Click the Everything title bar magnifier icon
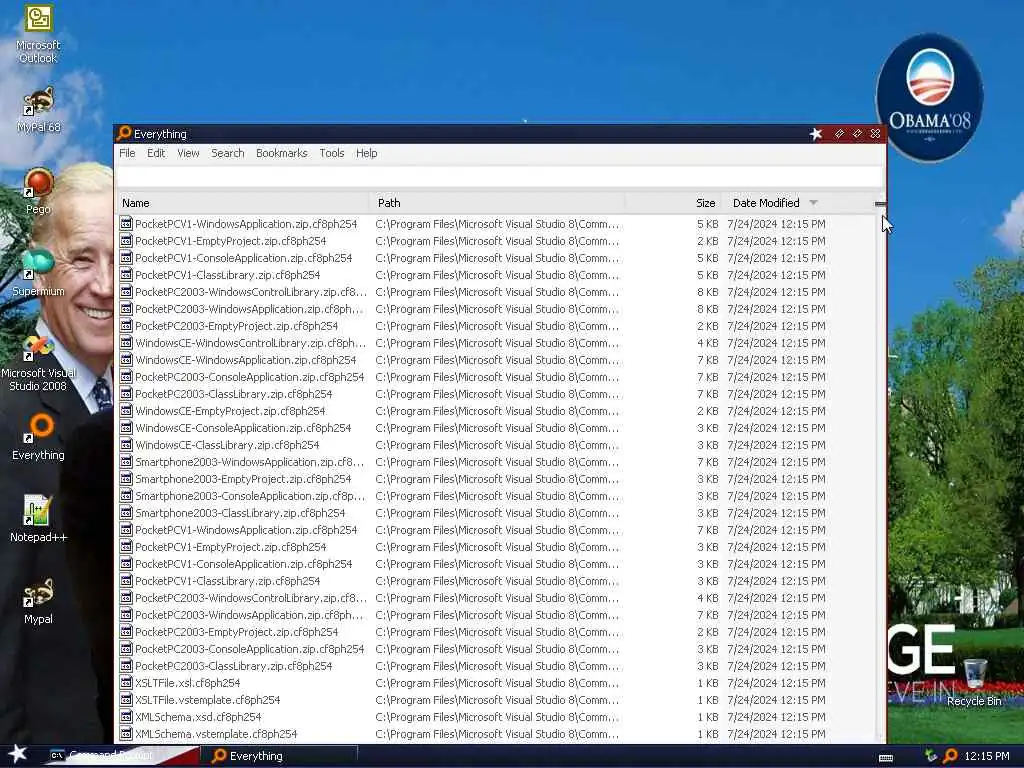 [x=124, y=133]
